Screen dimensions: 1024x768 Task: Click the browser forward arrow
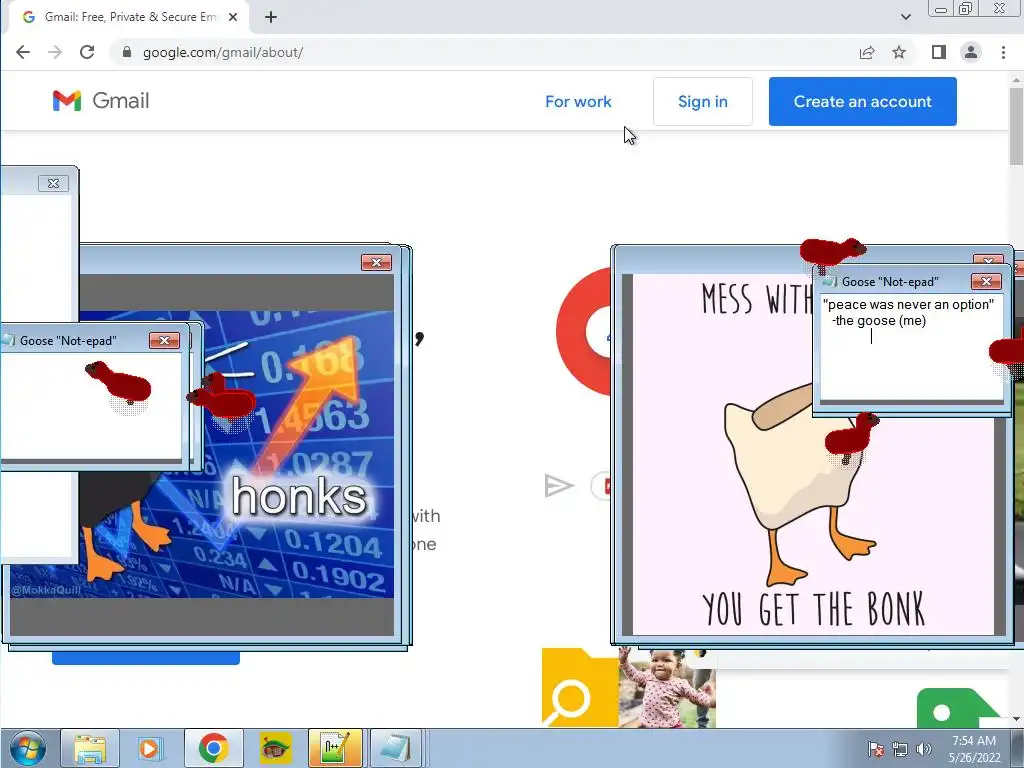[55, 52]
